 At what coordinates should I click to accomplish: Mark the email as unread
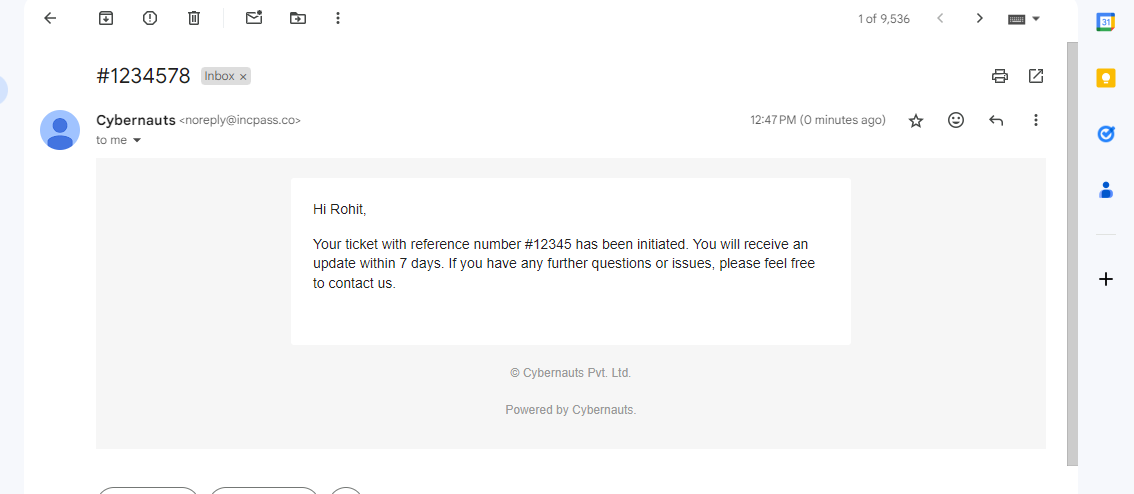point(254,18)
